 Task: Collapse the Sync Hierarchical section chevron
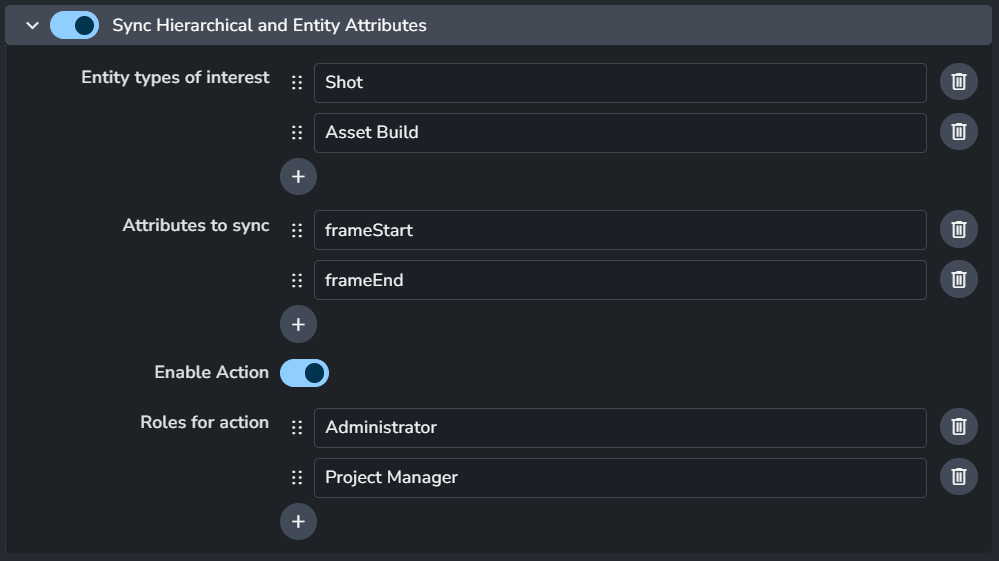(x=32, y=25)
